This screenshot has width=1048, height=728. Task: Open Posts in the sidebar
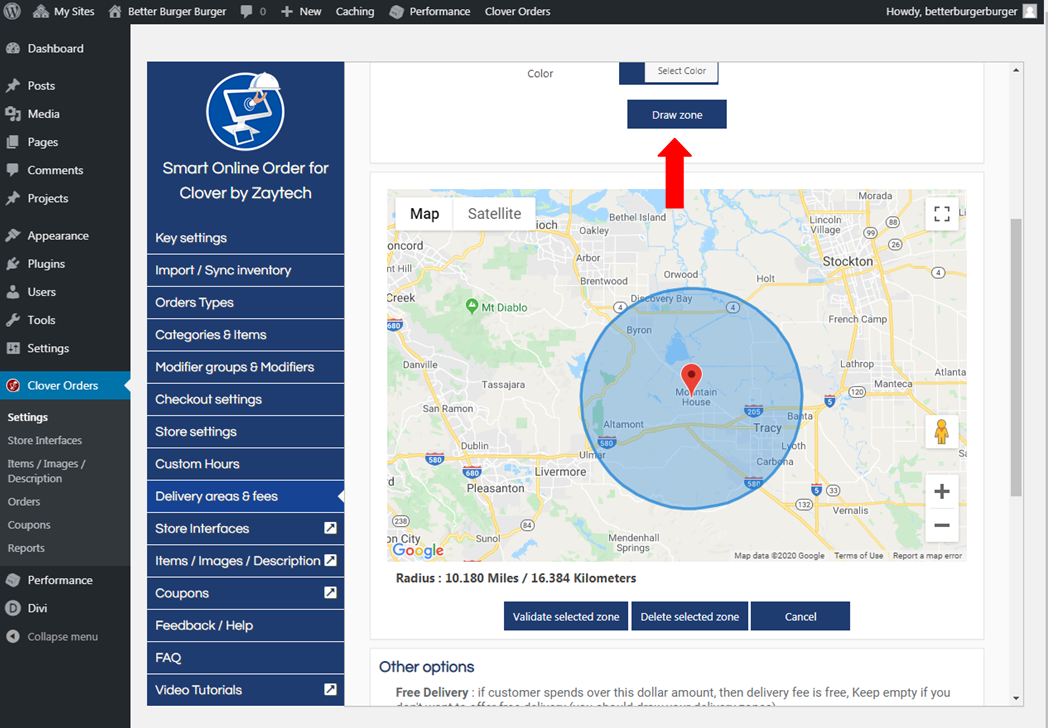coord(66,86)
